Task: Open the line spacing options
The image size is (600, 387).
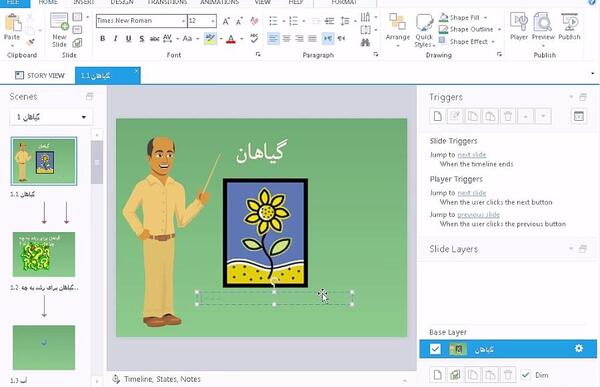Action: pos(345,21)
